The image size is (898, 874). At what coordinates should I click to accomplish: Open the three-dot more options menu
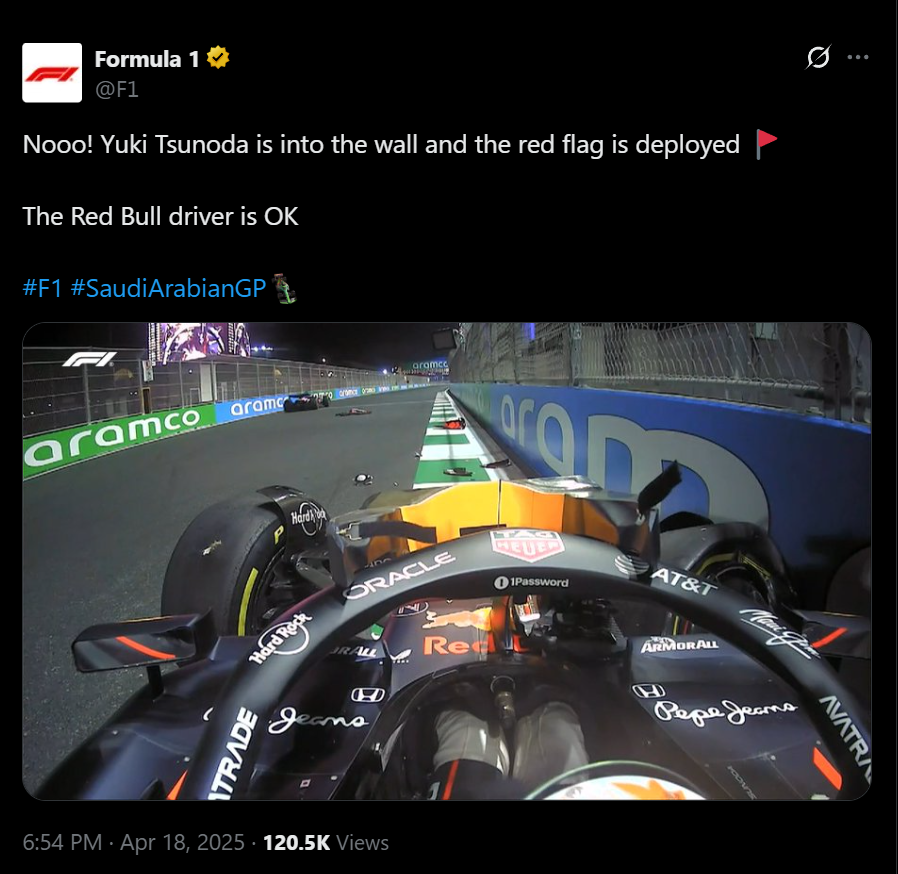[x=858, y=57]
